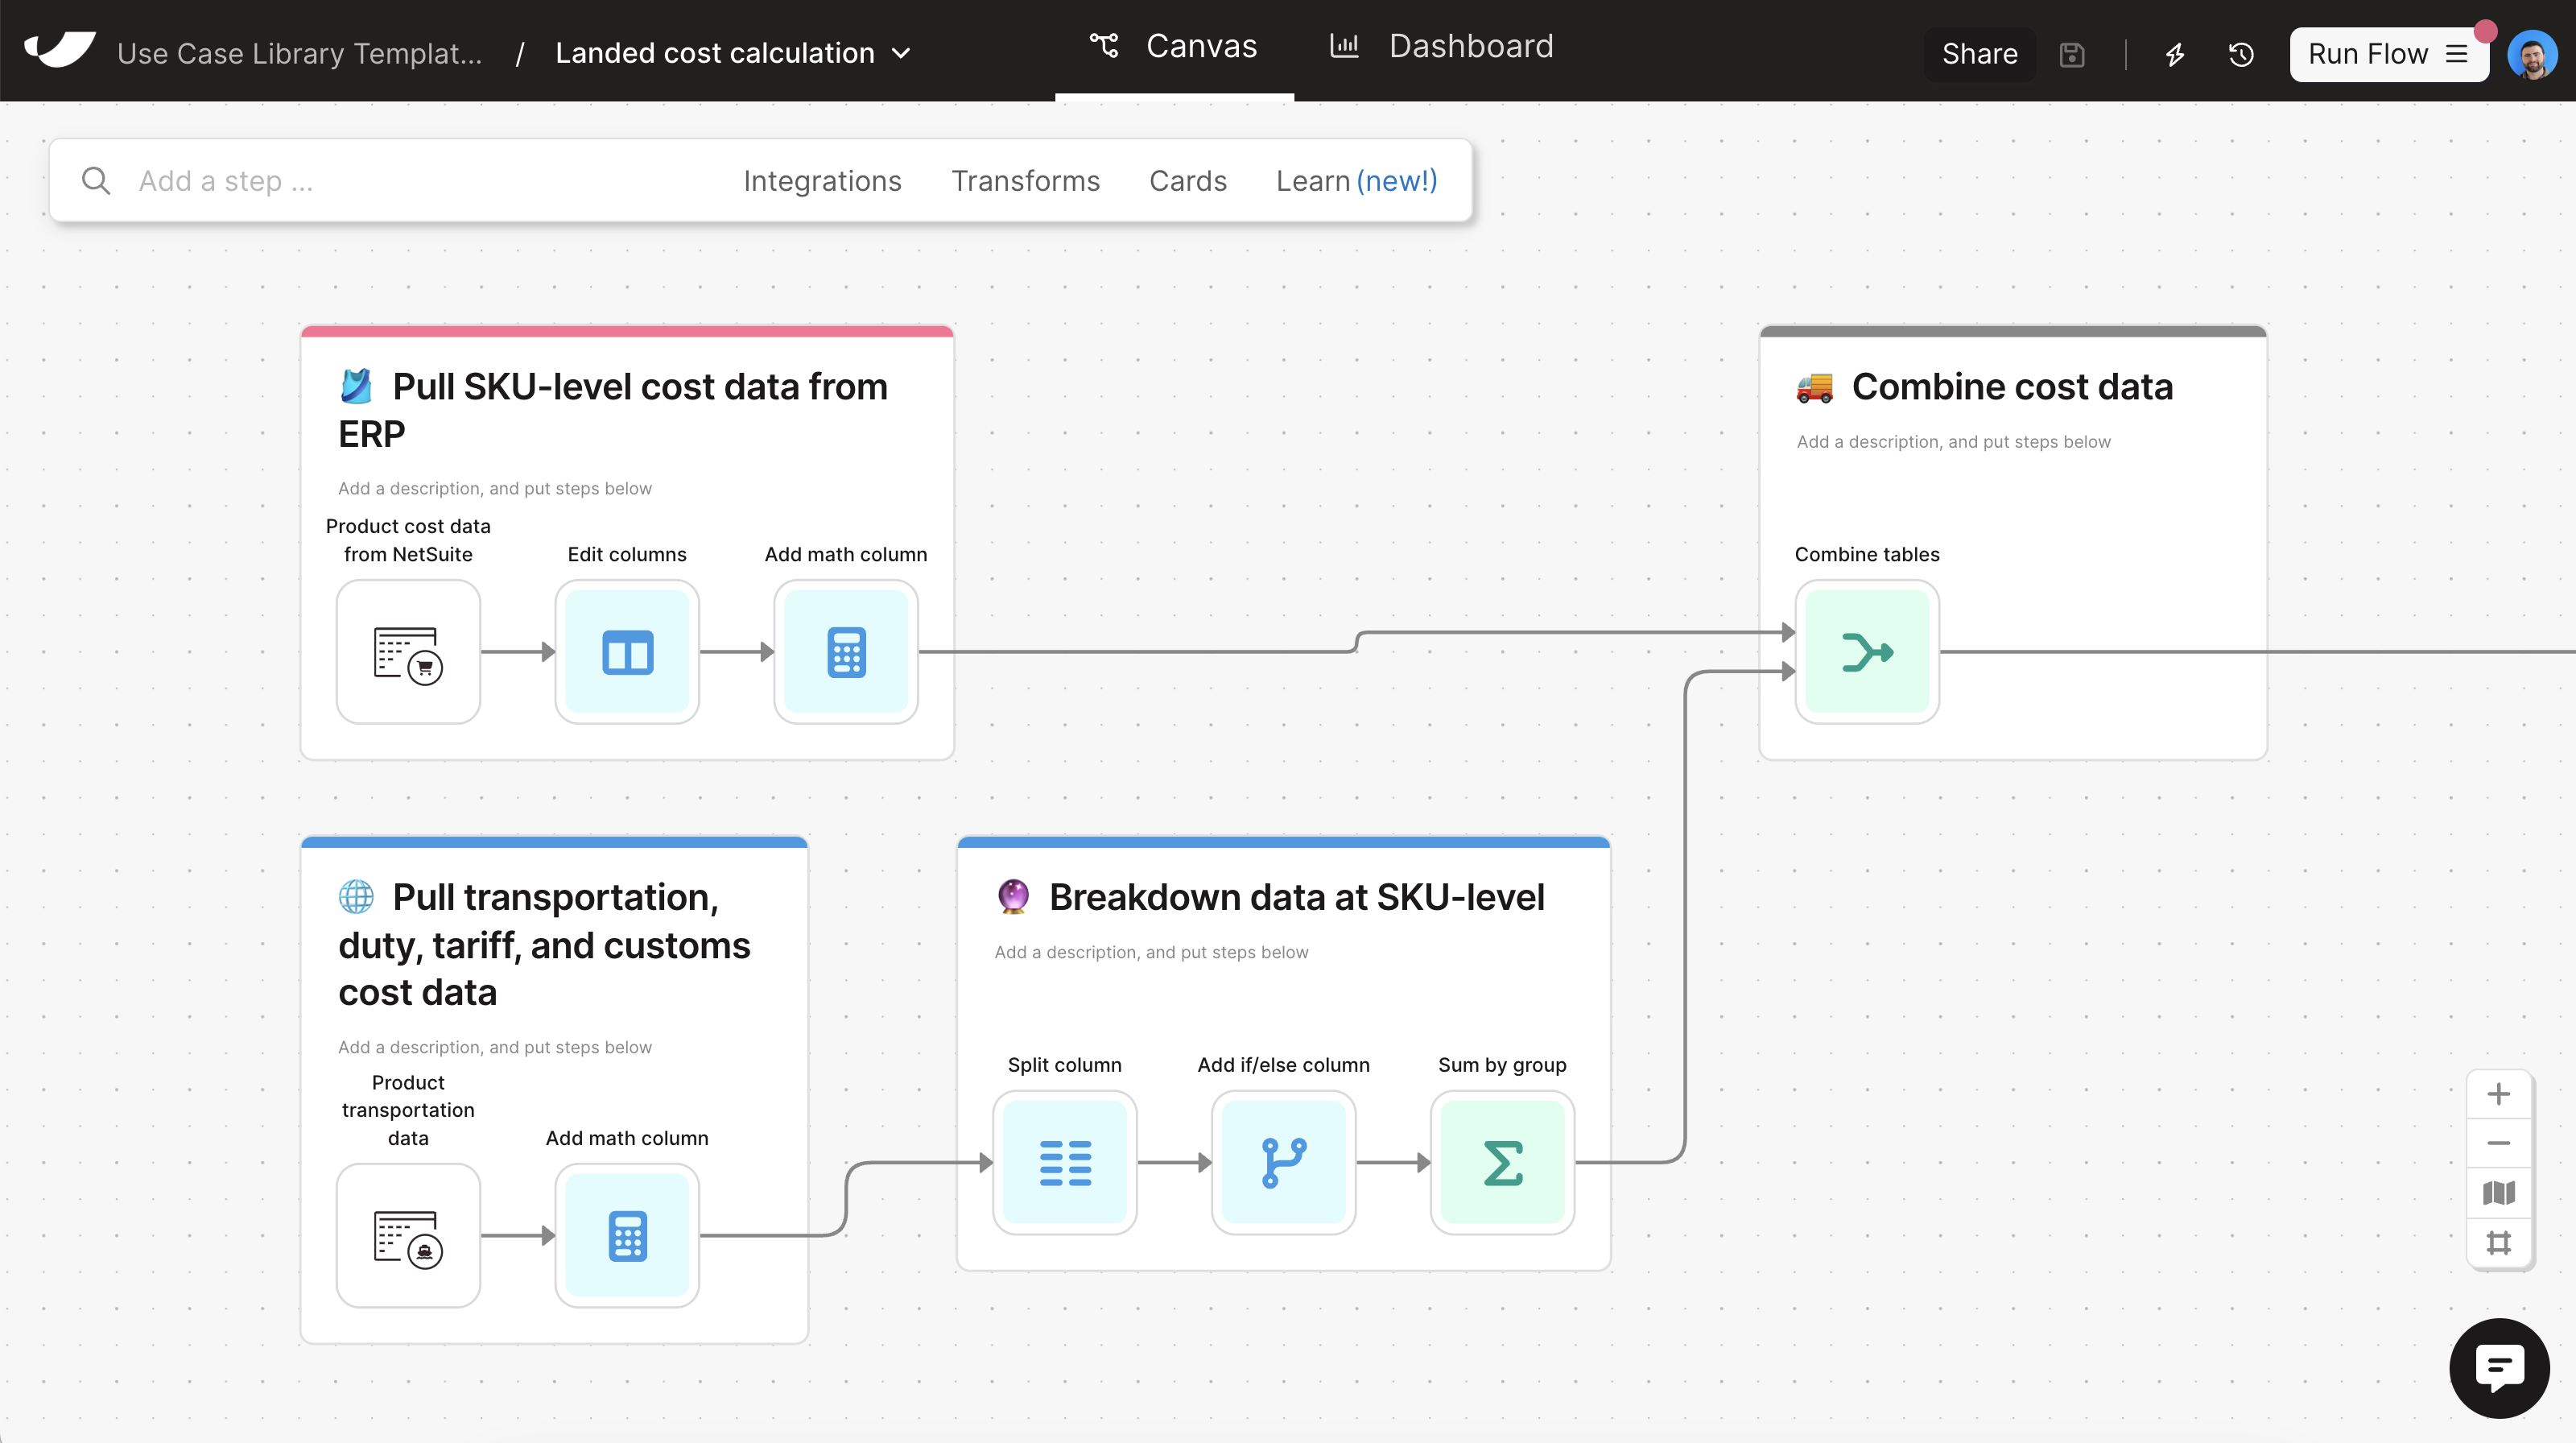
Task: Click the Product cost data from NetSuite label
Action: point(408,540)
